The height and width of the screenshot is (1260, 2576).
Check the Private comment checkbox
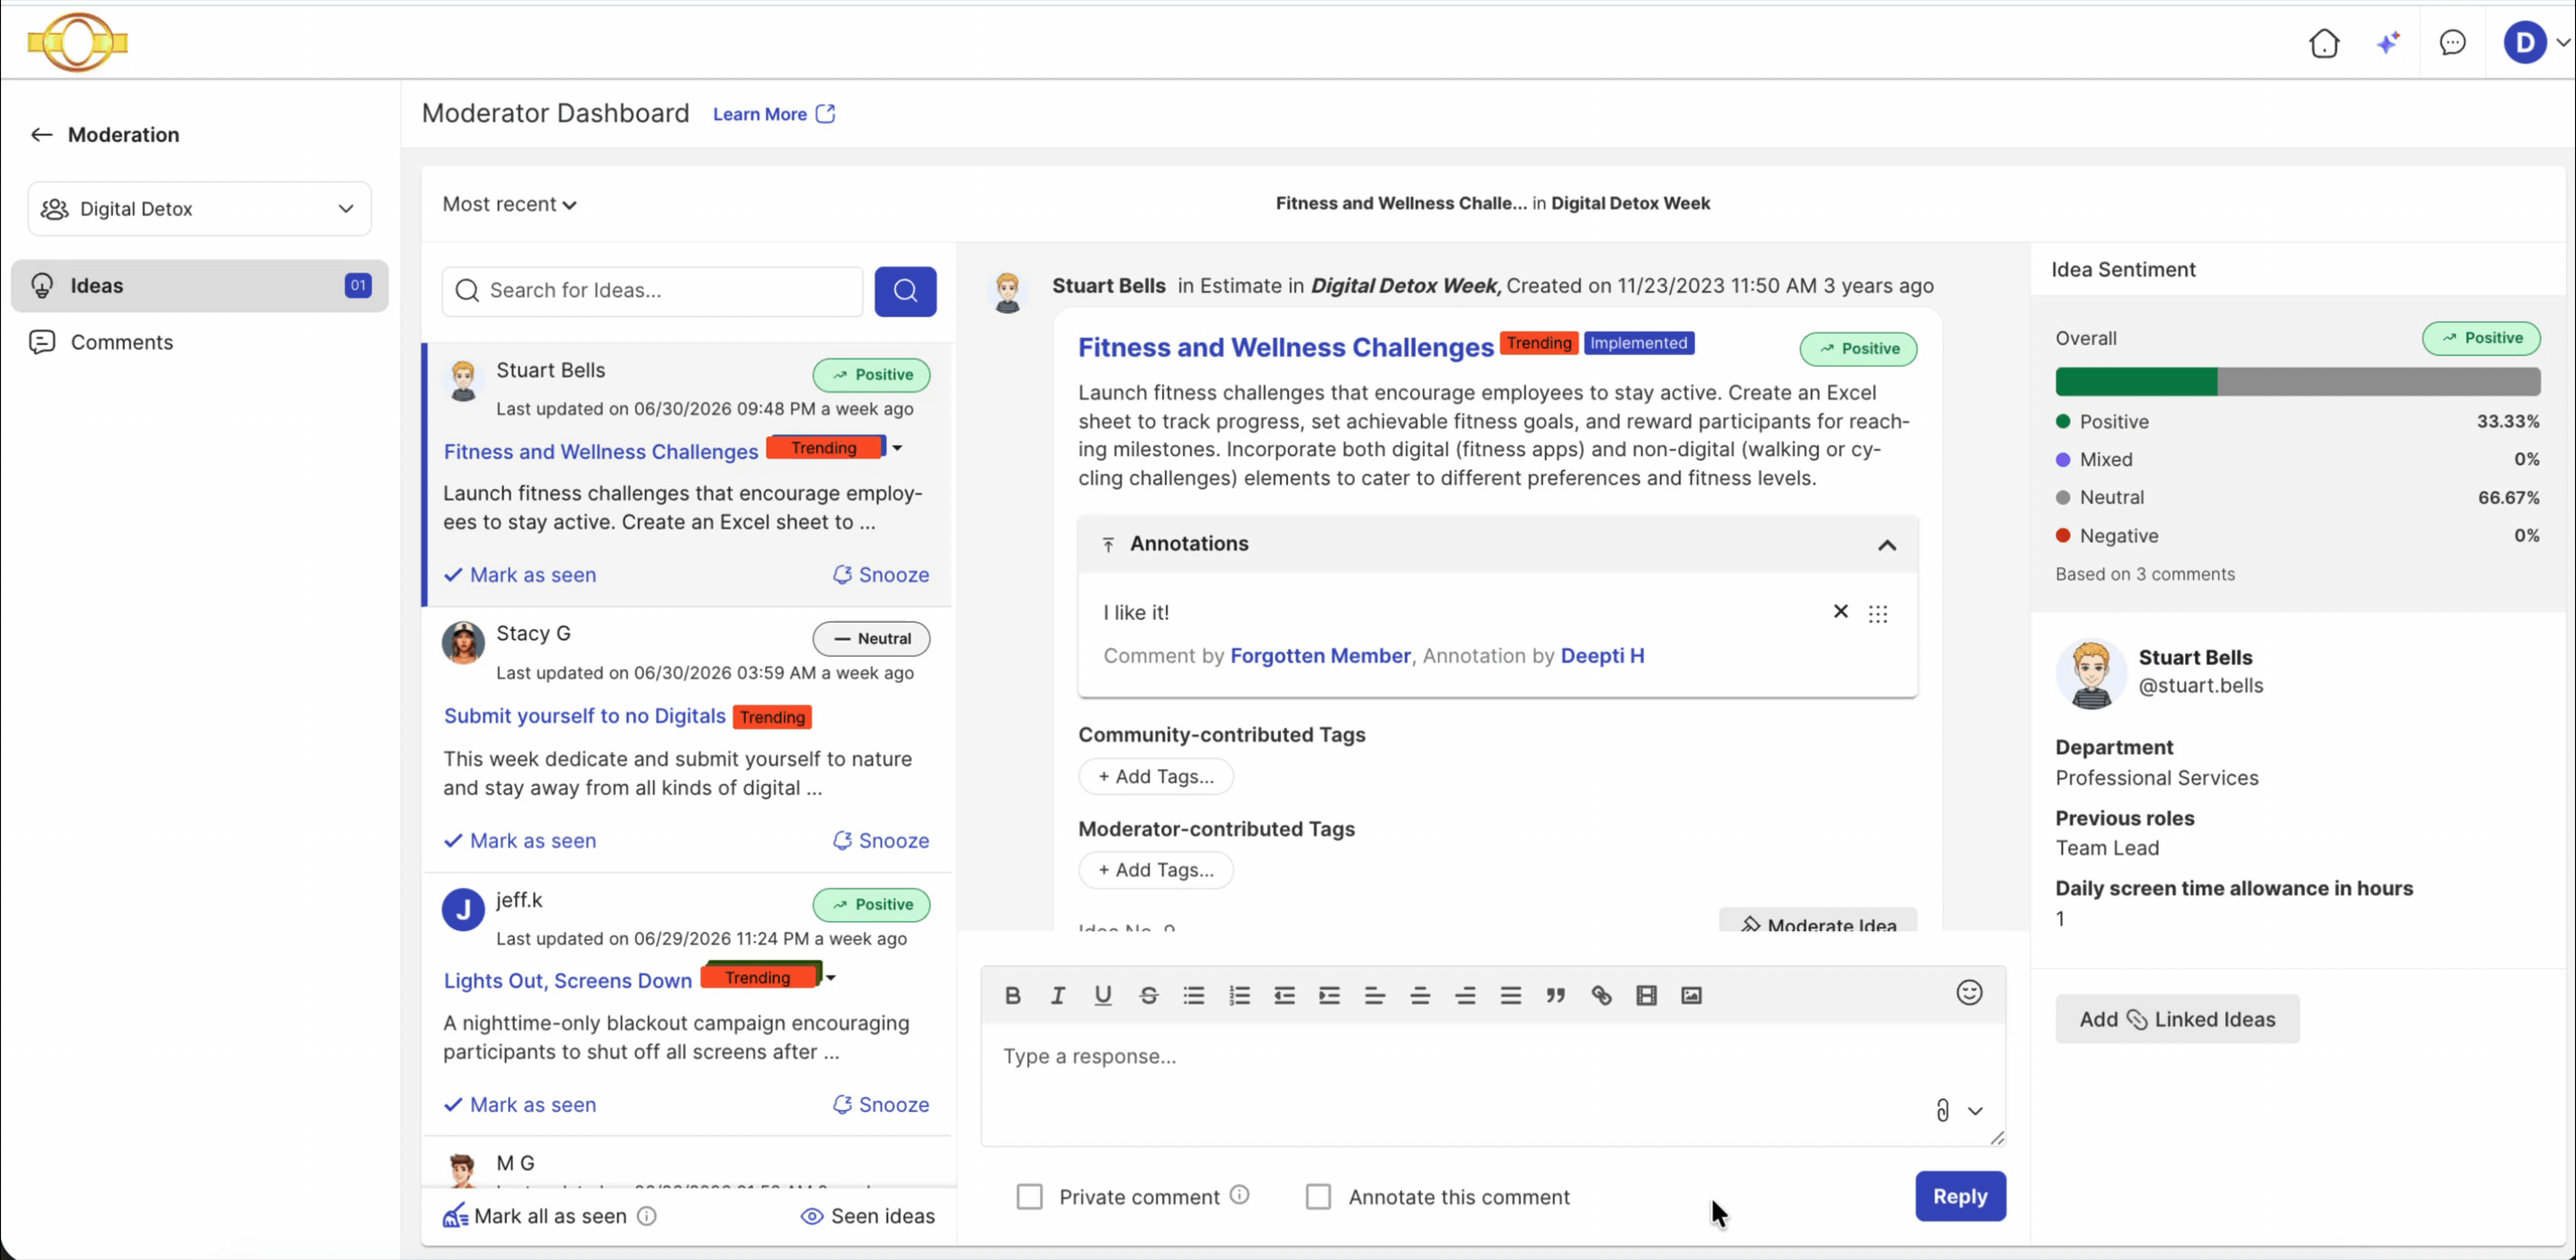click(1029, 1196)
